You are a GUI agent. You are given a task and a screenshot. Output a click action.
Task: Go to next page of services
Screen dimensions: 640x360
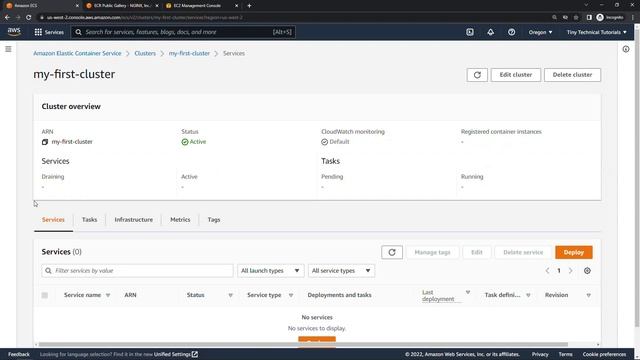pyautogui.click(x=571, y=271)
